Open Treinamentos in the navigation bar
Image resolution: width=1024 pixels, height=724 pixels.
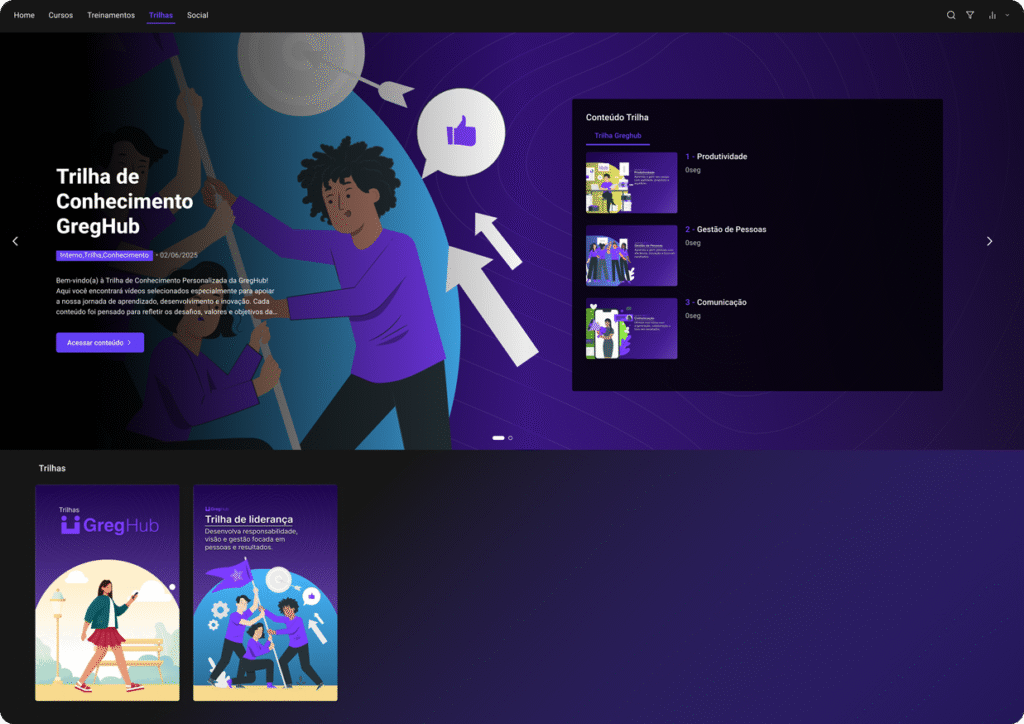(111, 15)
